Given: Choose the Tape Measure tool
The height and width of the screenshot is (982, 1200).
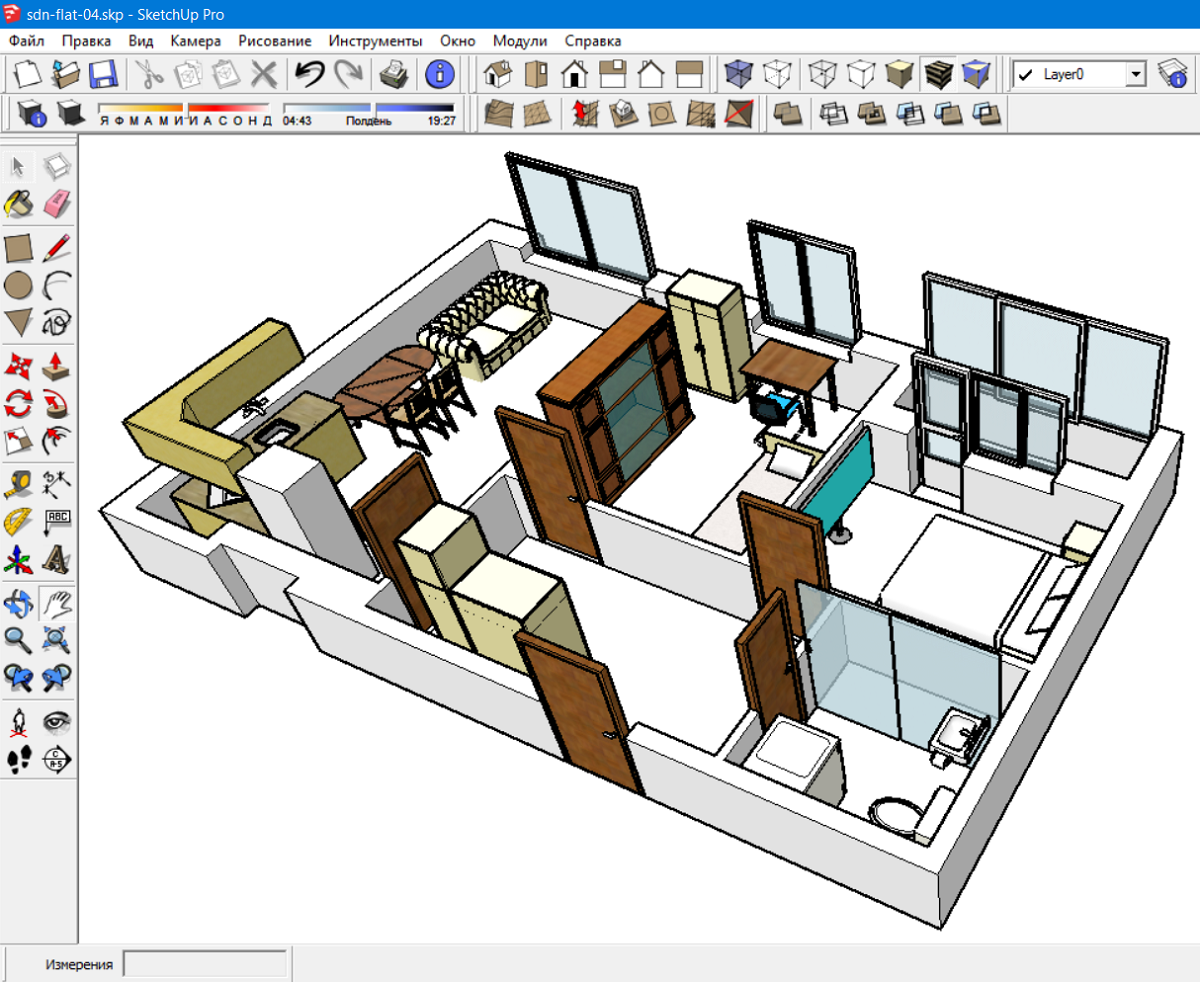Looking at the screenshot, I should tap(19, 484).
